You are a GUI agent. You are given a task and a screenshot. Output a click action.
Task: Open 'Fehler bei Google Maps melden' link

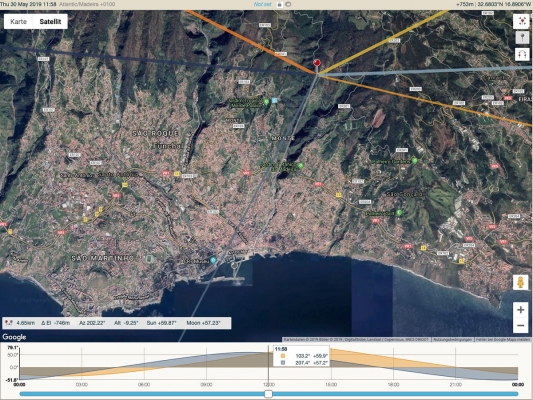pyautogui.click(x=503, y=340)
